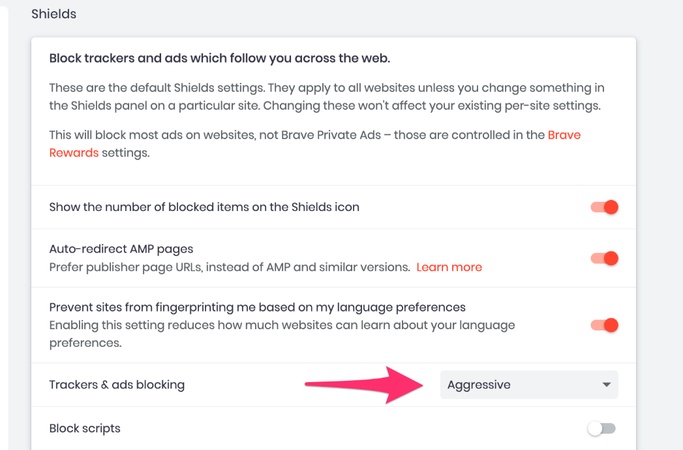Click the "Block scripts" row label

(x=85, y=428)
